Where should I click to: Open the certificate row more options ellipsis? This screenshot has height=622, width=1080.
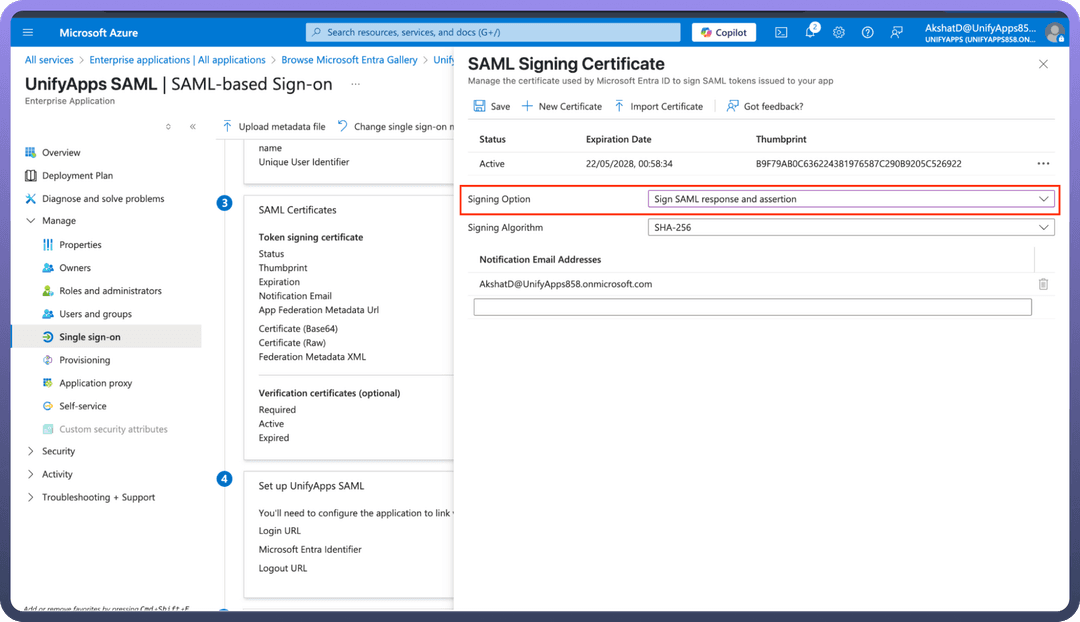click(x=1043, y=164)
